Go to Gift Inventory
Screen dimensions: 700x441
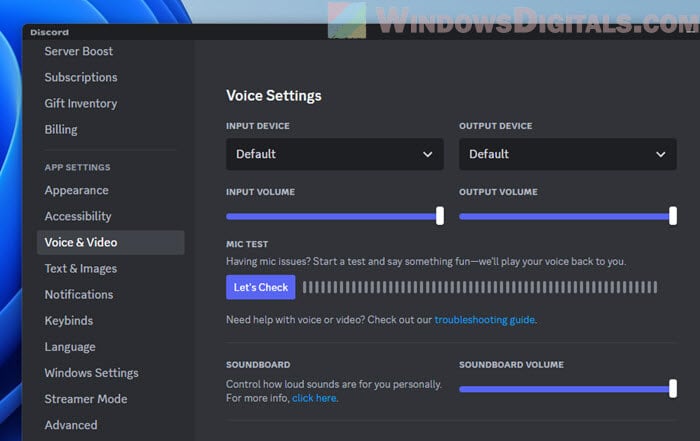point(80,104)
